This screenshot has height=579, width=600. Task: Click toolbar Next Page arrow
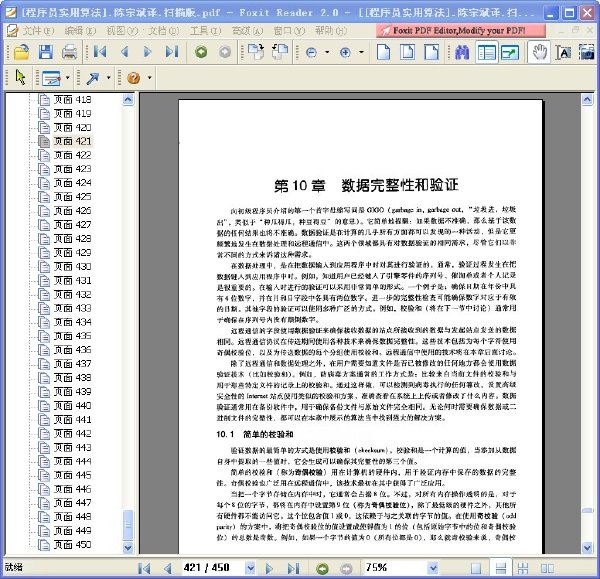click(x=148, y=52)
